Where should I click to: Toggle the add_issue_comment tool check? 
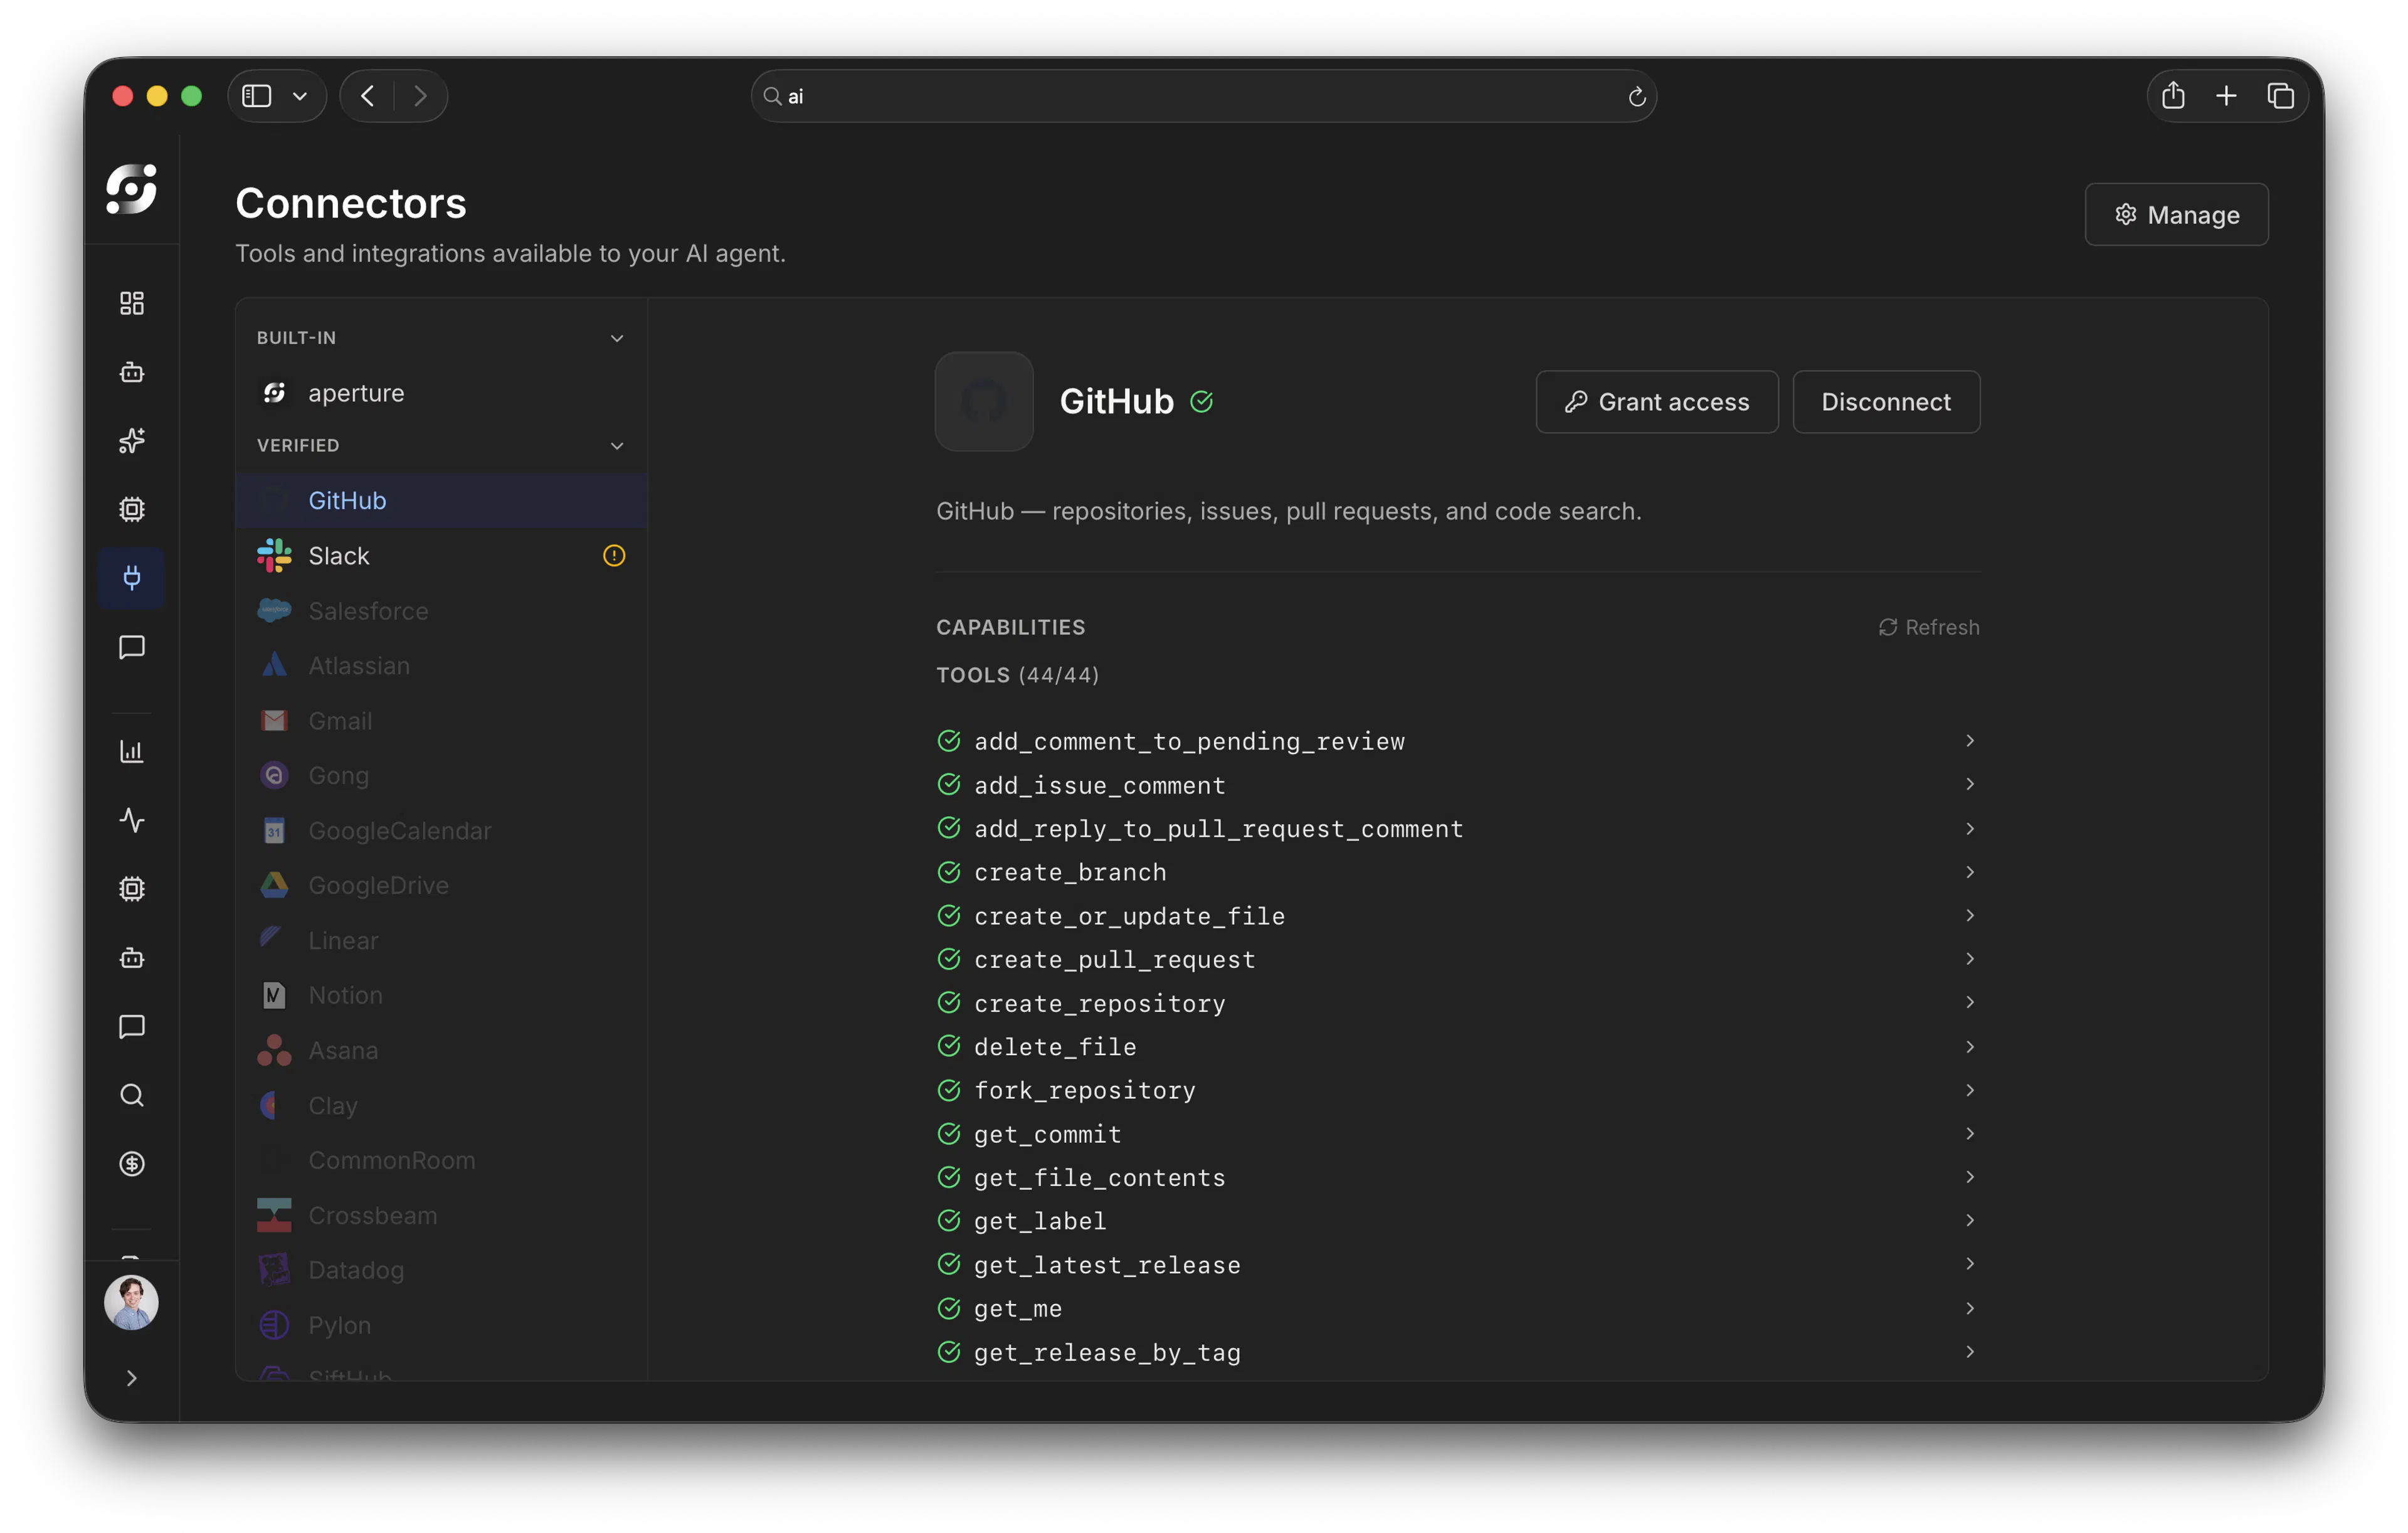[x=949, y=785]
